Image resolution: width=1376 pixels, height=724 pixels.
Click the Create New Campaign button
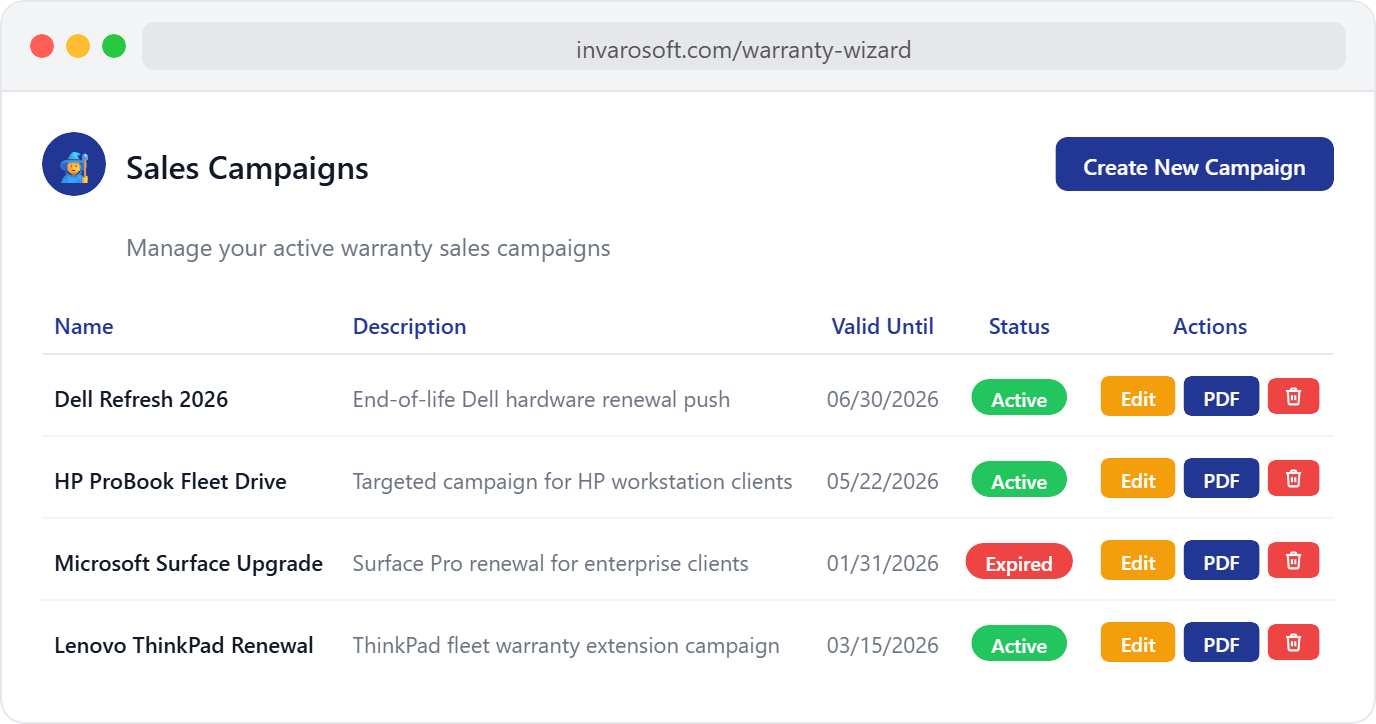click(x=1194, y=164)
